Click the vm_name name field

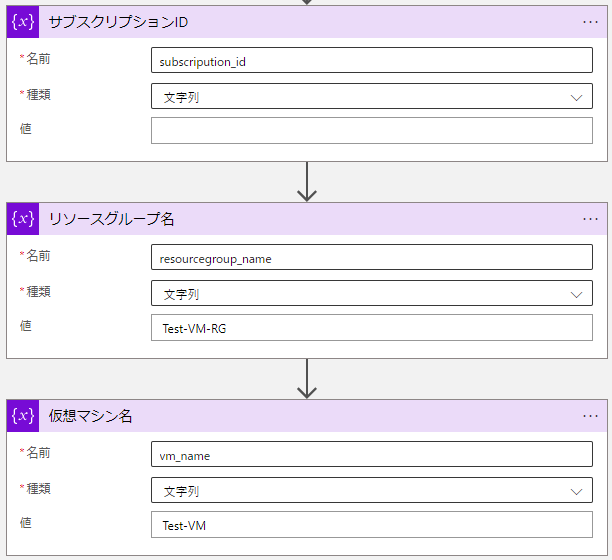point(372,454)
